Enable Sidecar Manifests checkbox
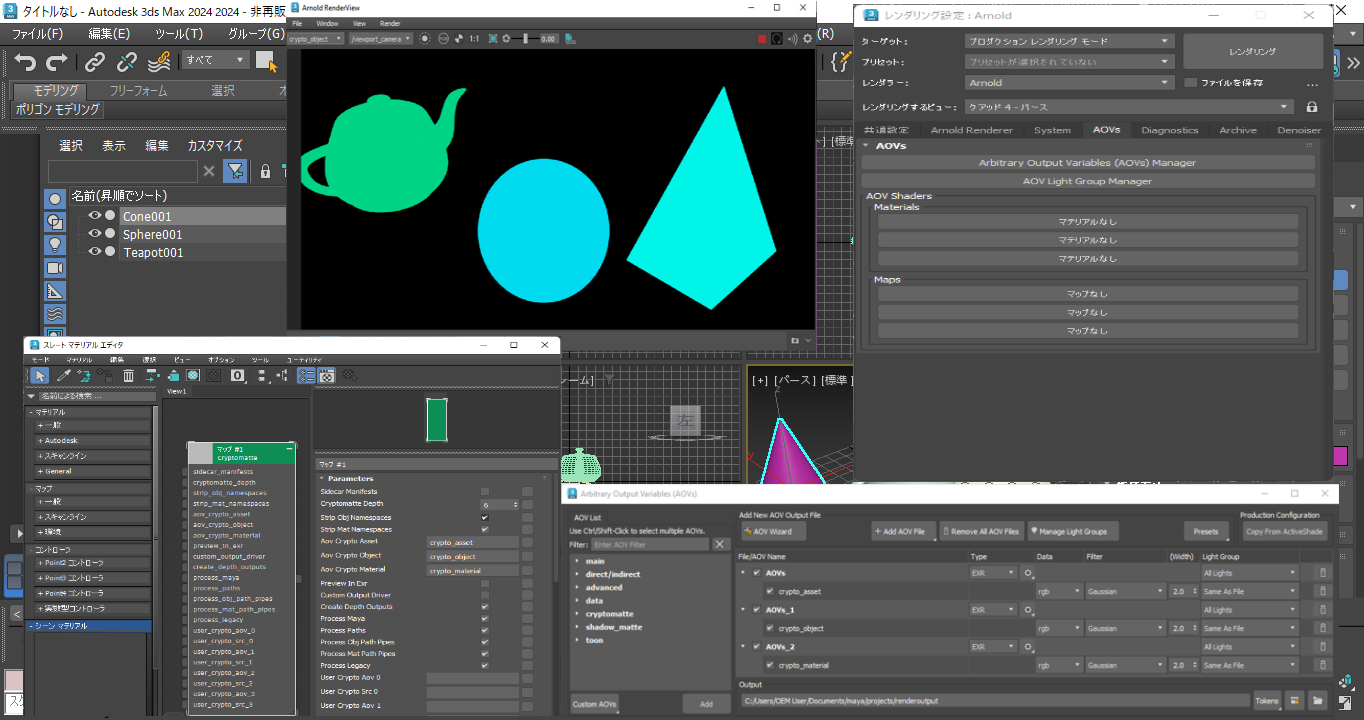Image resolution: width=1364 pixels, height=720 pixels. pyautogui.click(x=485, y=492)
